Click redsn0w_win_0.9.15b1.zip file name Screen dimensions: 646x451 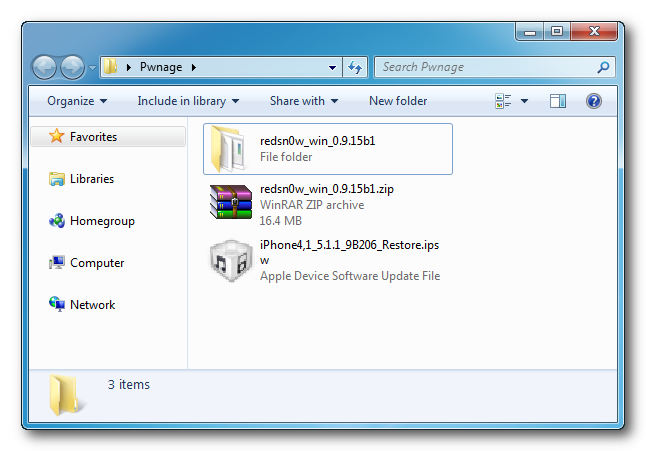(x=327, y=189)
